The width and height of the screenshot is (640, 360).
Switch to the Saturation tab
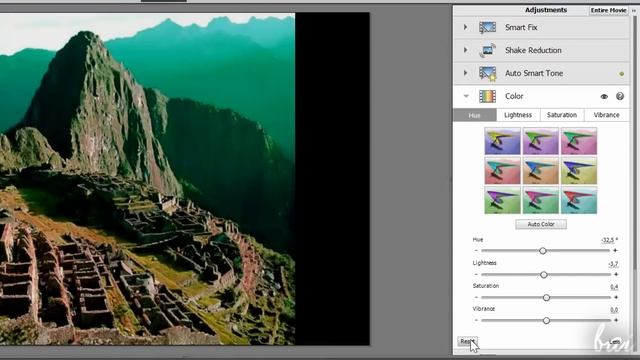click(562, 115)
